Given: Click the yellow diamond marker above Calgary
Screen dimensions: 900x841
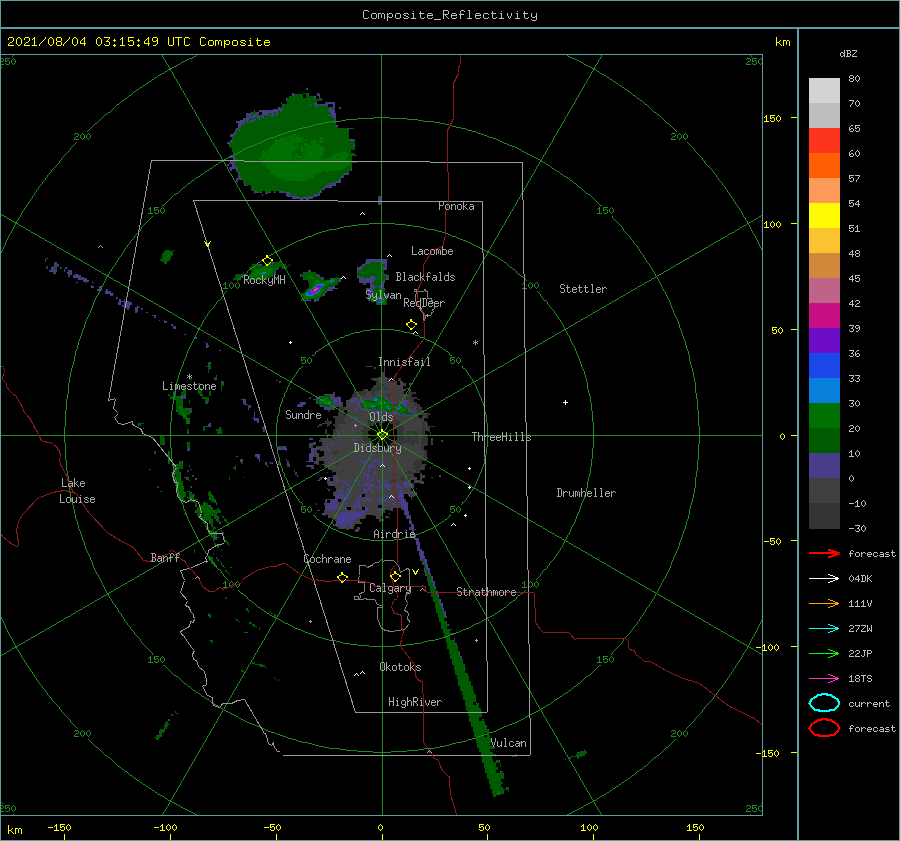Looking at the screenshot, I should point(395,576).
